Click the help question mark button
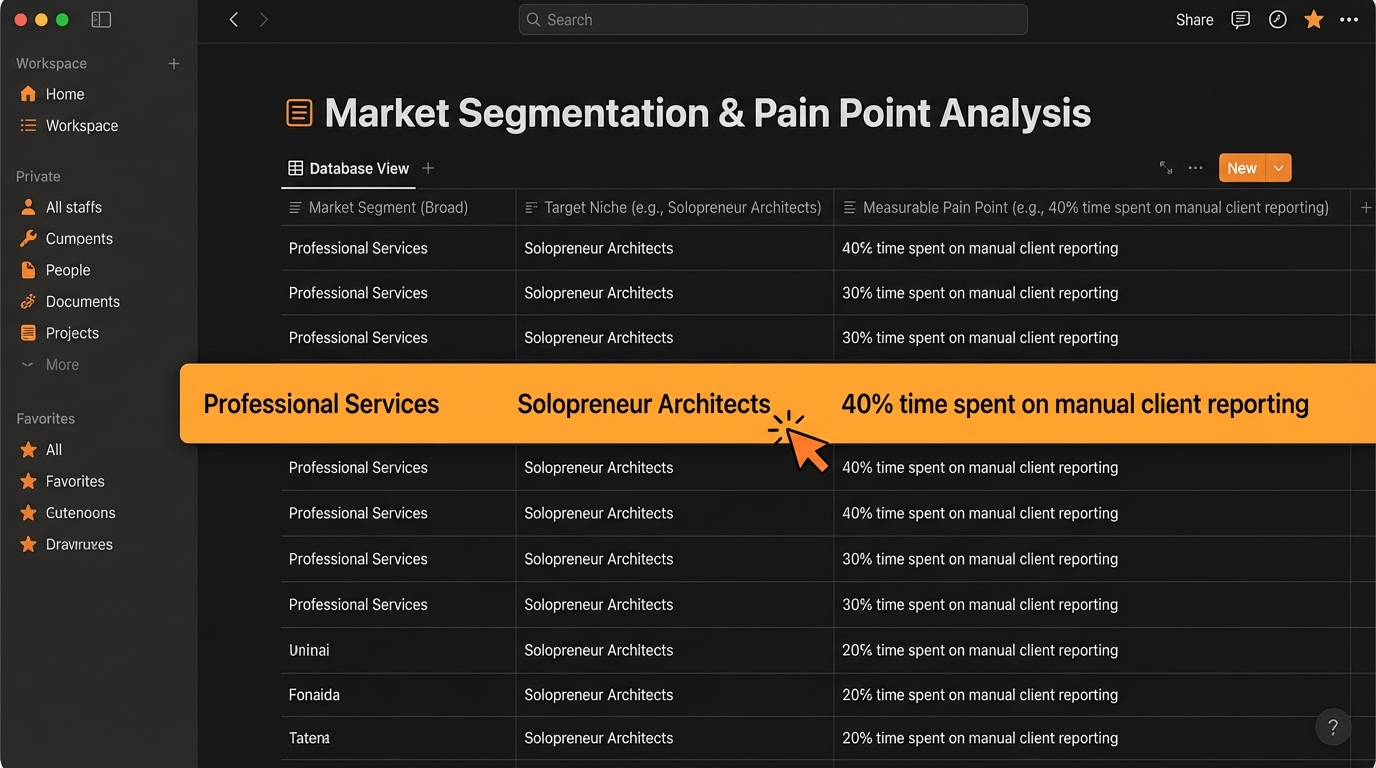Screen dimensions: 1376x768 [1333, 728]
